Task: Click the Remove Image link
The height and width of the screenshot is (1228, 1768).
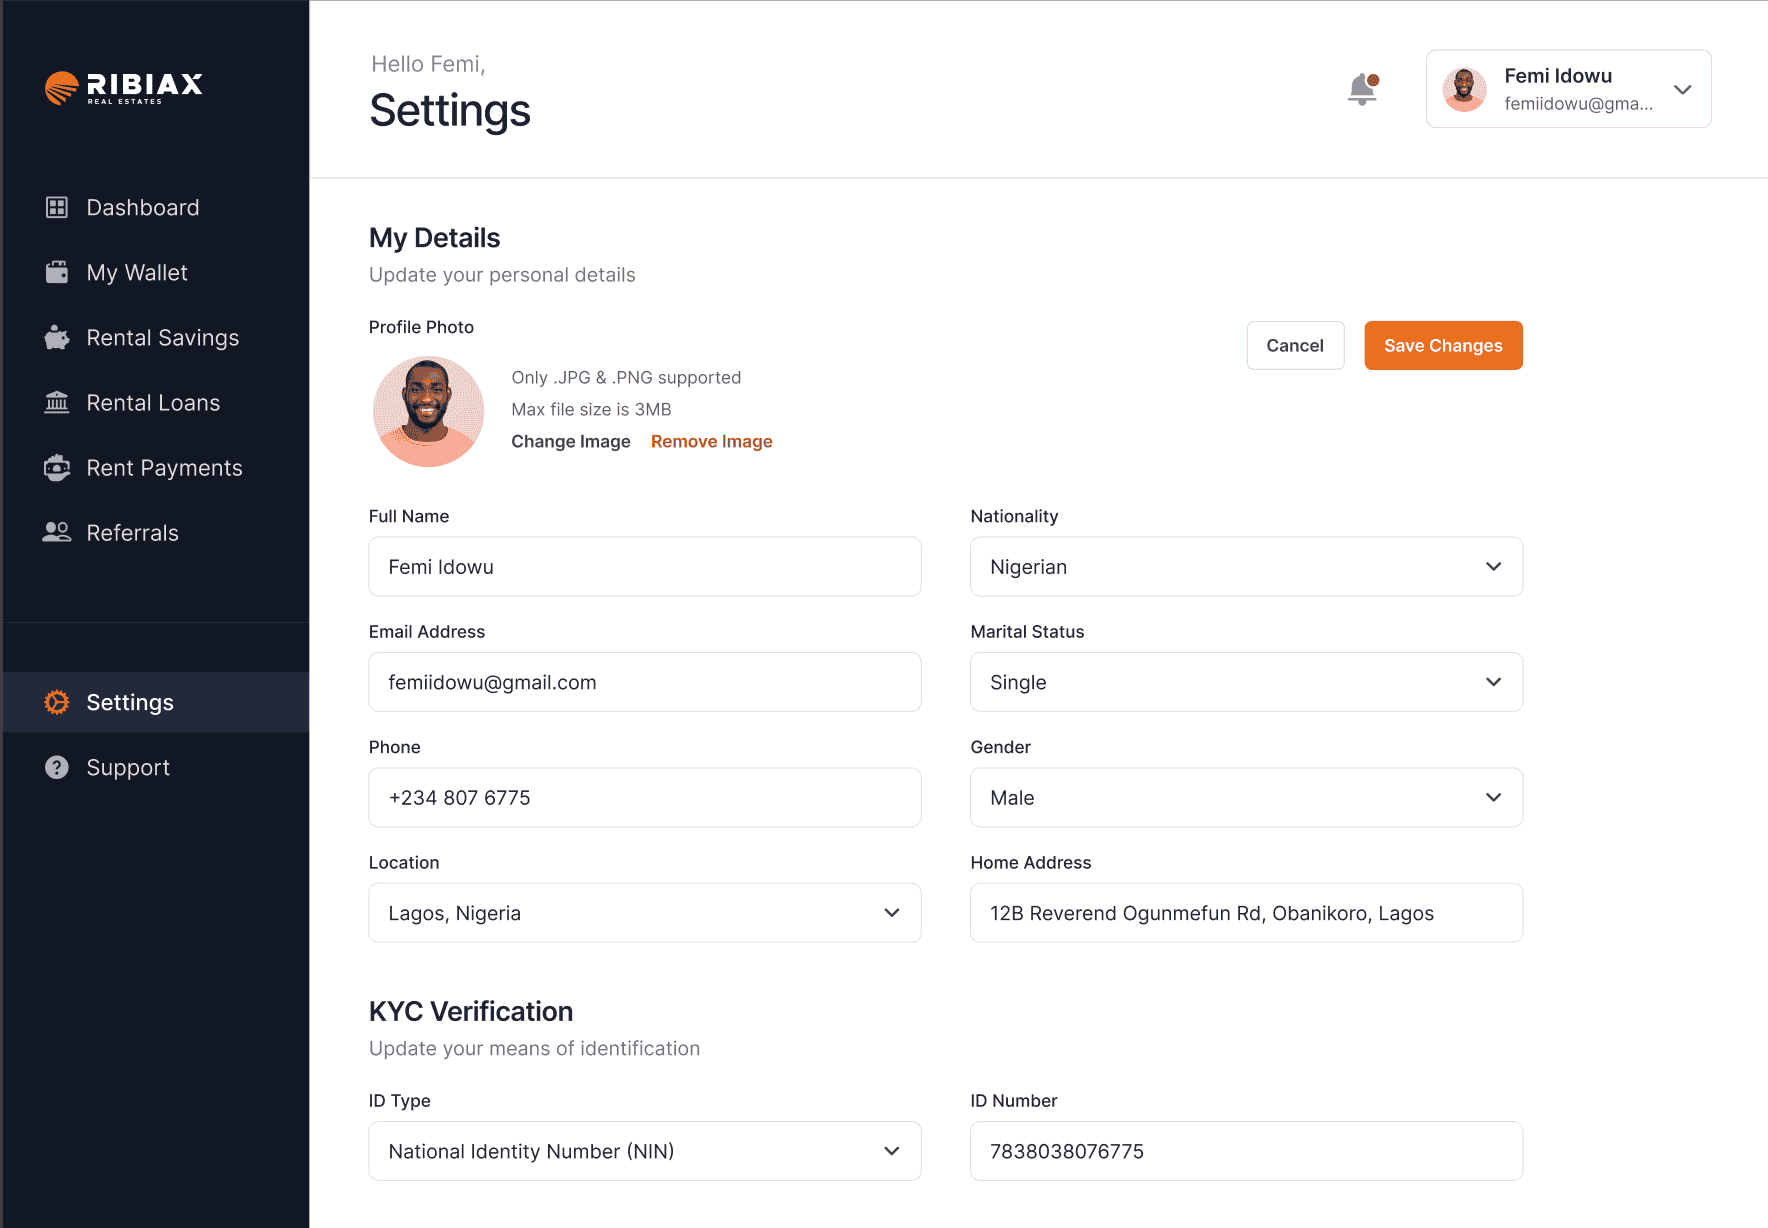Action: click(x=711, y=441)
